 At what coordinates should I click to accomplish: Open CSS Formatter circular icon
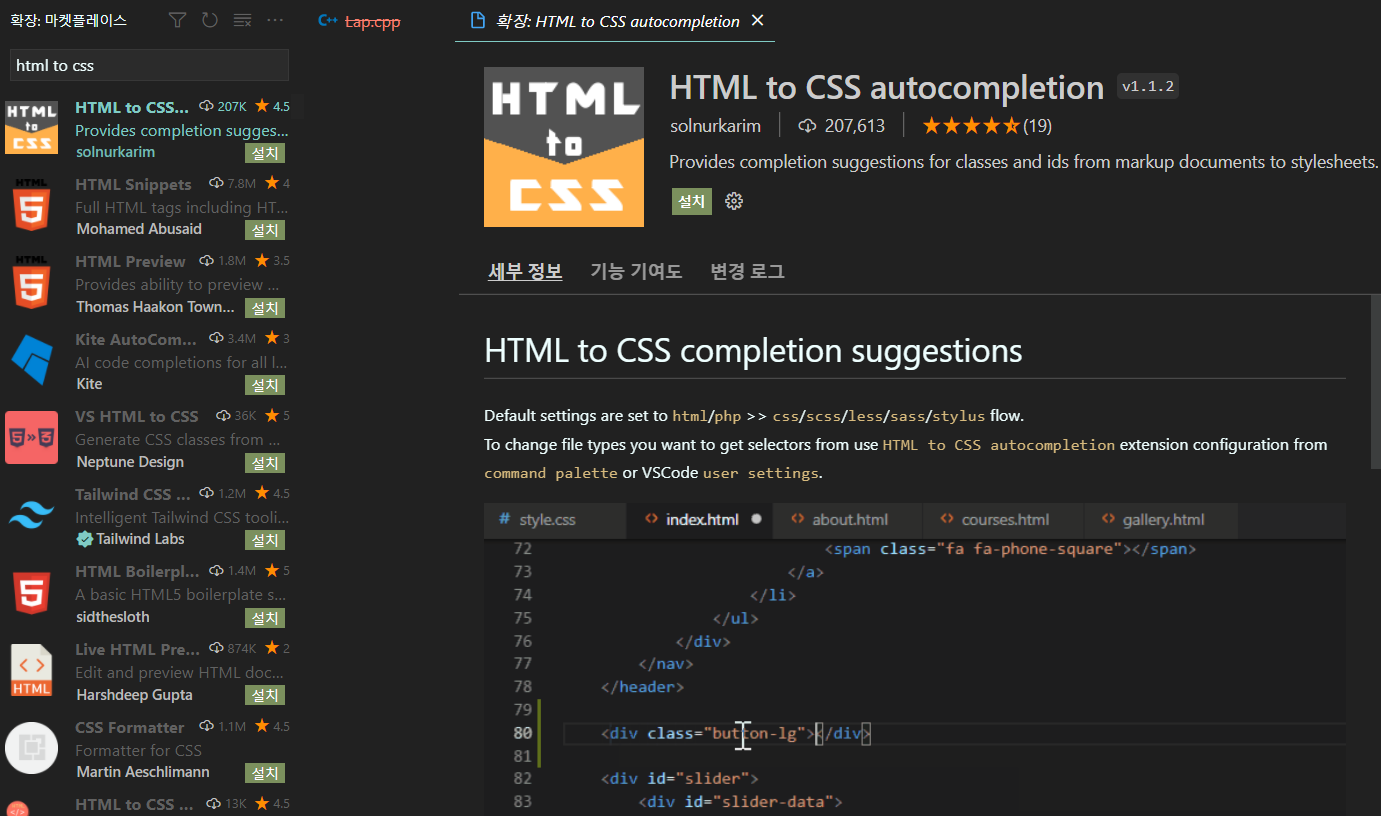31,748
